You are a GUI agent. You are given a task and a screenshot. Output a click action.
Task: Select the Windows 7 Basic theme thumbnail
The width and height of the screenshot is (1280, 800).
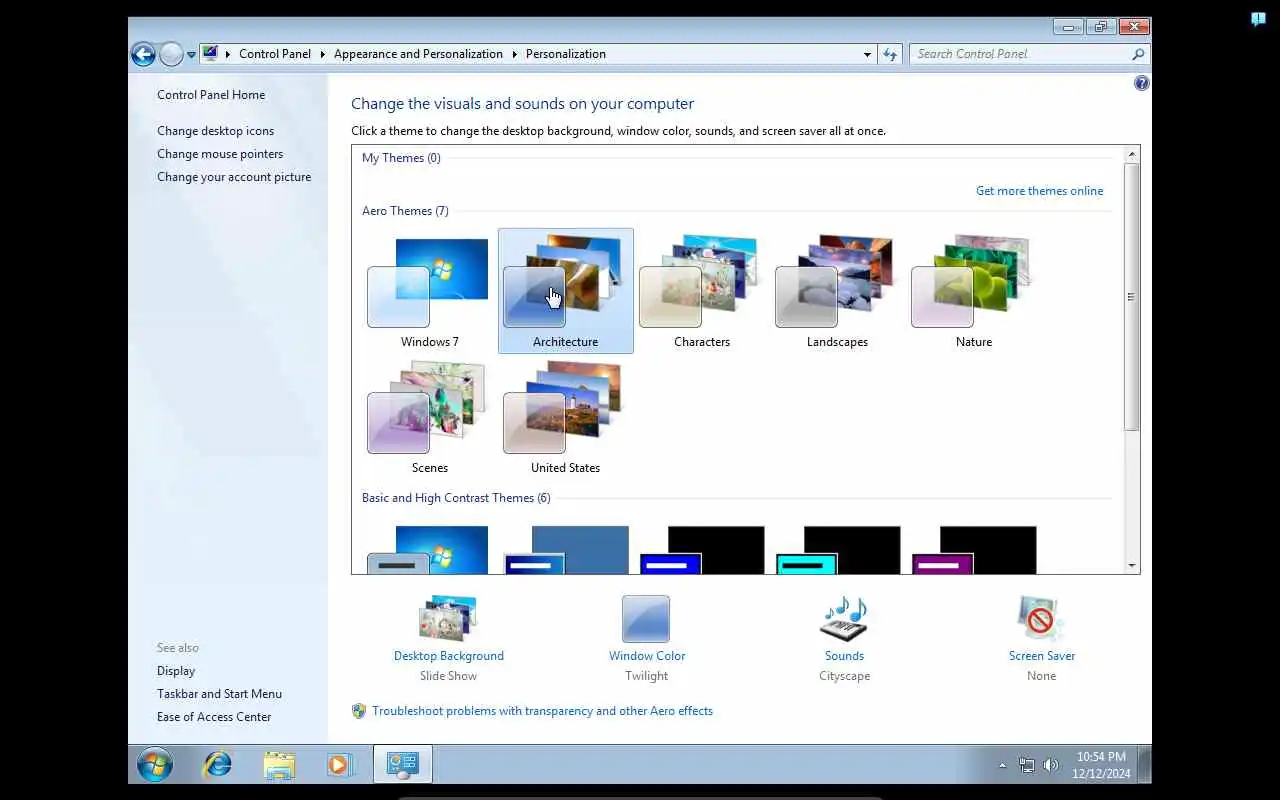(x=429, y=549)
